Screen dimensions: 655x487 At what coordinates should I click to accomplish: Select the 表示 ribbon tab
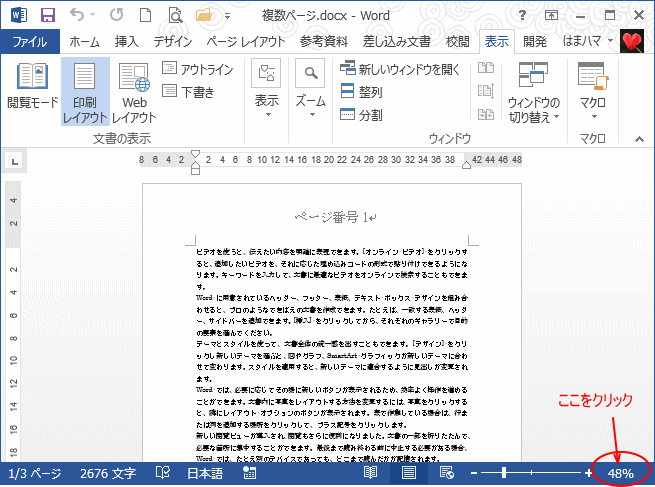point(497,41)
